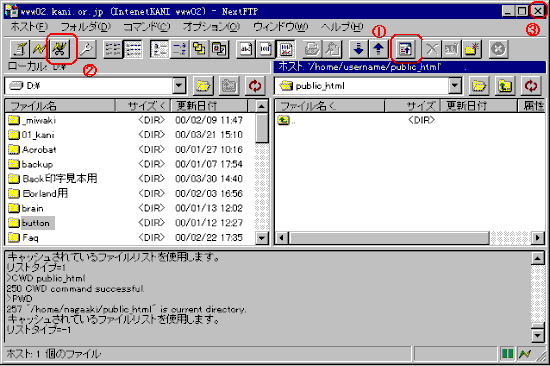The height and width of the screenshot is (366, 550).
Task: Expand the local D:¥ drive dropdown
Action: [179, 86]
